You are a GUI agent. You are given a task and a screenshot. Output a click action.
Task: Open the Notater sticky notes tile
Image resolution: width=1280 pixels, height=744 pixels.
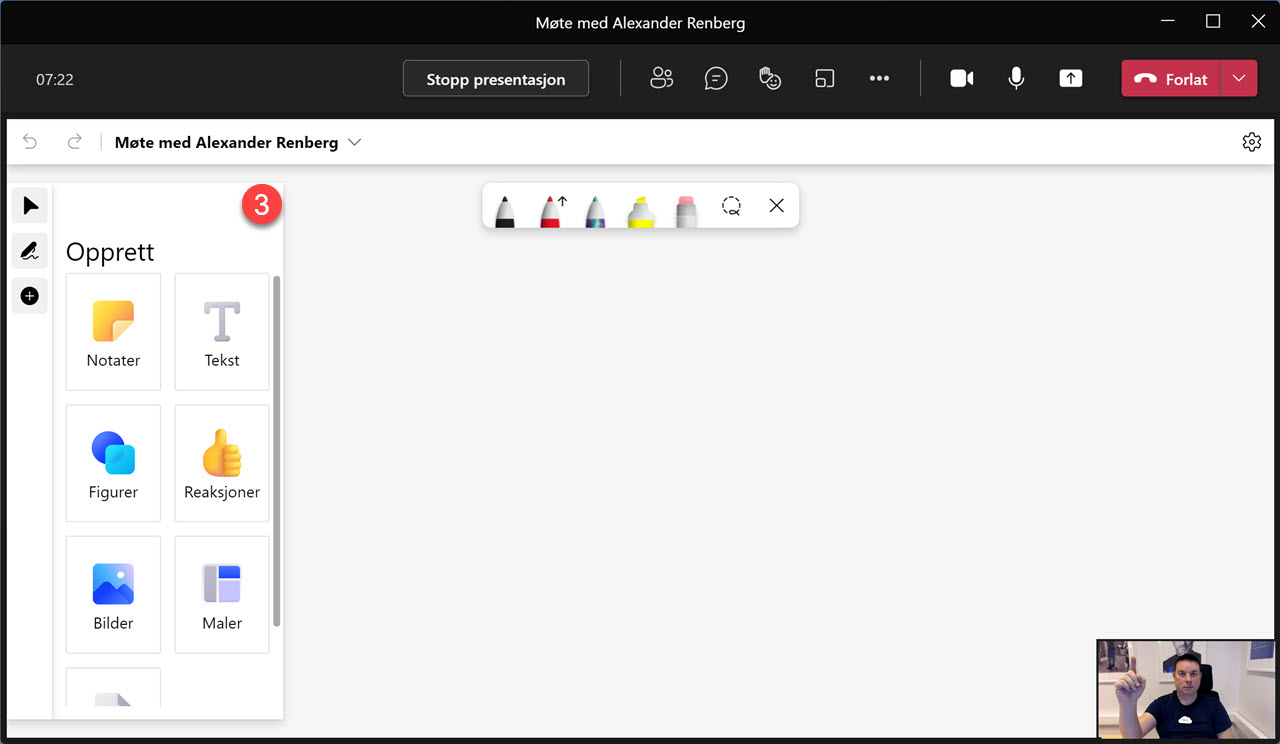(113, 332)
